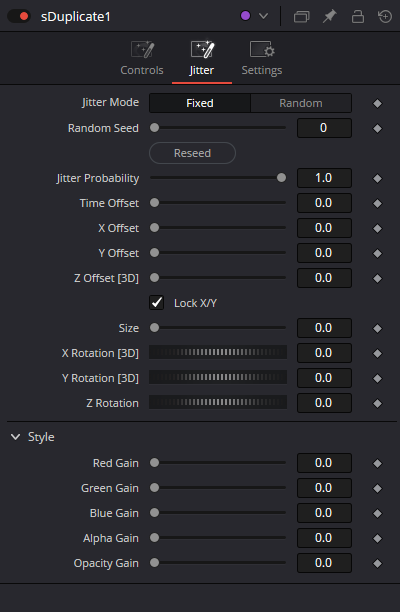
Task: Click the Jitter Probability value field
Action: click(324, 178)
